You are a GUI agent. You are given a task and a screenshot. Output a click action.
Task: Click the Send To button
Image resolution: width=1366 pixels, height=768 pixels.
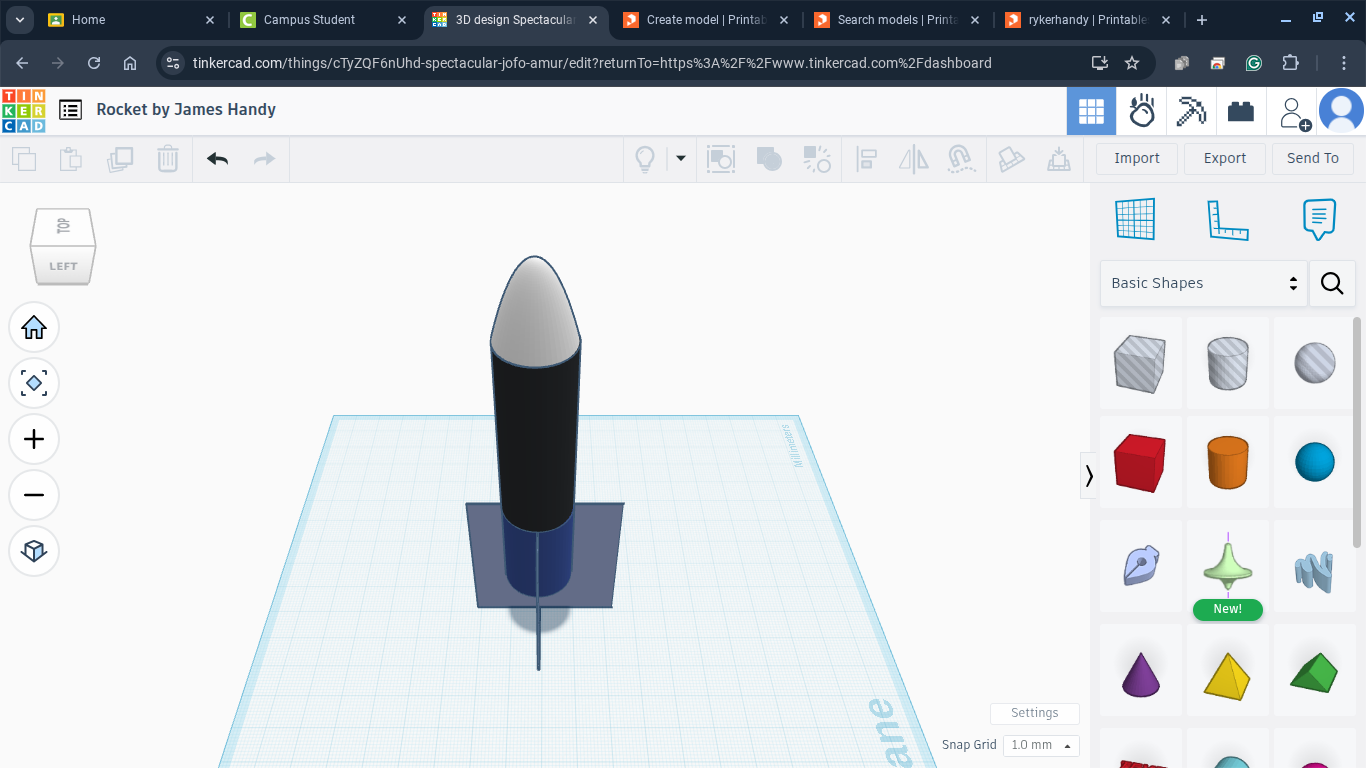coord(1313,158)
